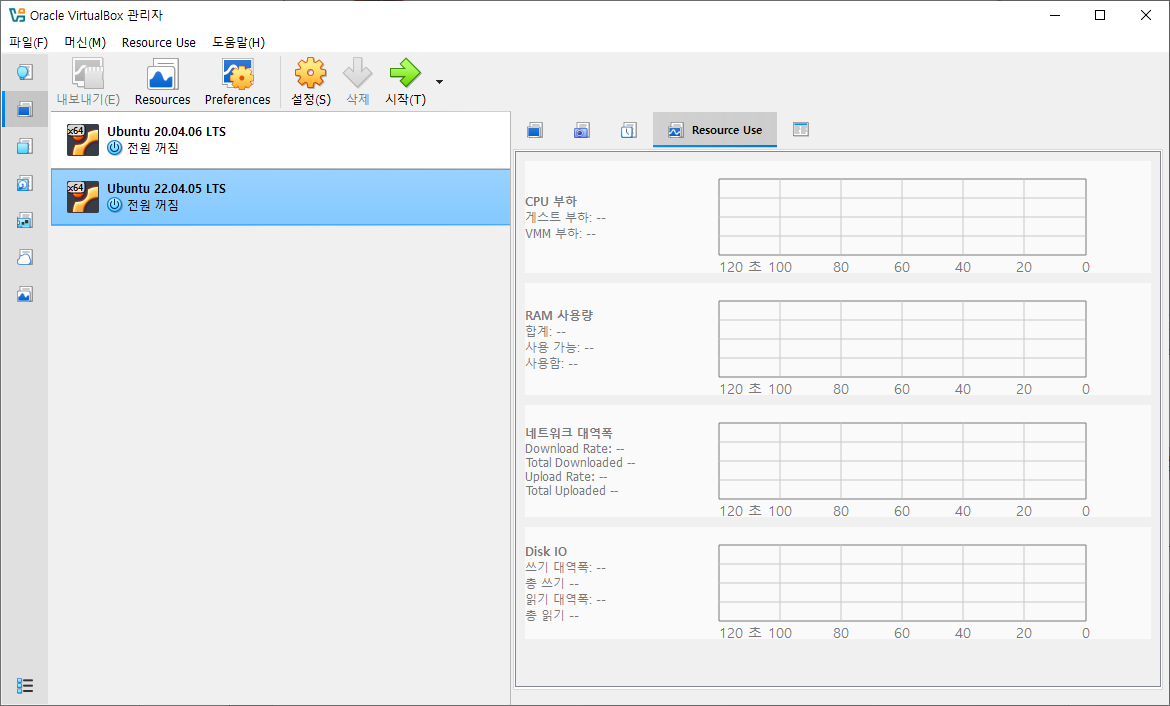Open the 도움말(H) help menu
1170x706 pixels.
point(239,43)
